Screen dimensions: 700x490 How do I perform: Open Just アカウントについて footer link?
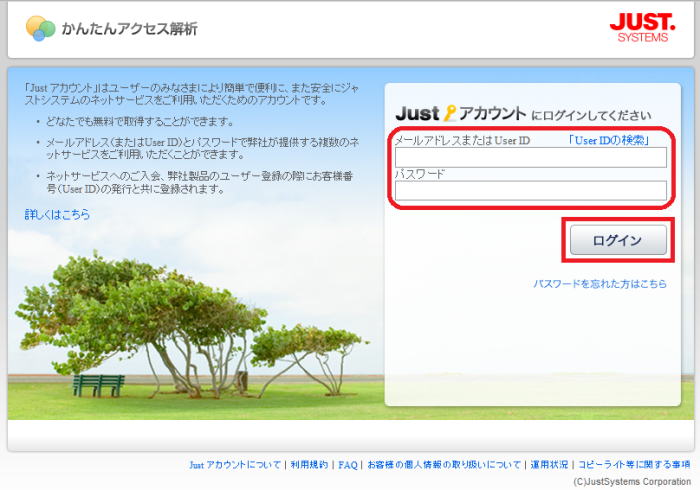[235, 465]
